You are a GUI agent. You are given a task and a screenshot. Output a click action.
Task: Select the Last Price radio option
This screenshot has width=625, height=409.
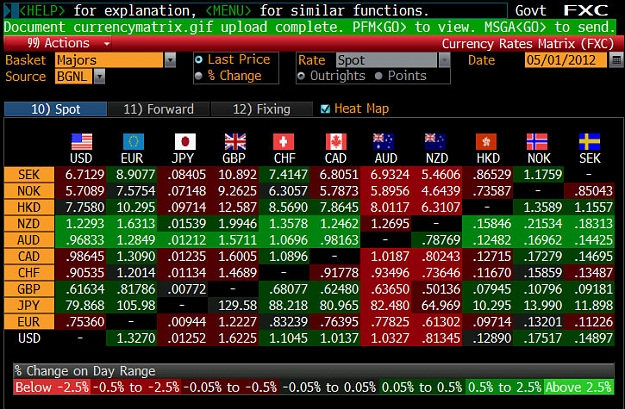coord(199,60)
